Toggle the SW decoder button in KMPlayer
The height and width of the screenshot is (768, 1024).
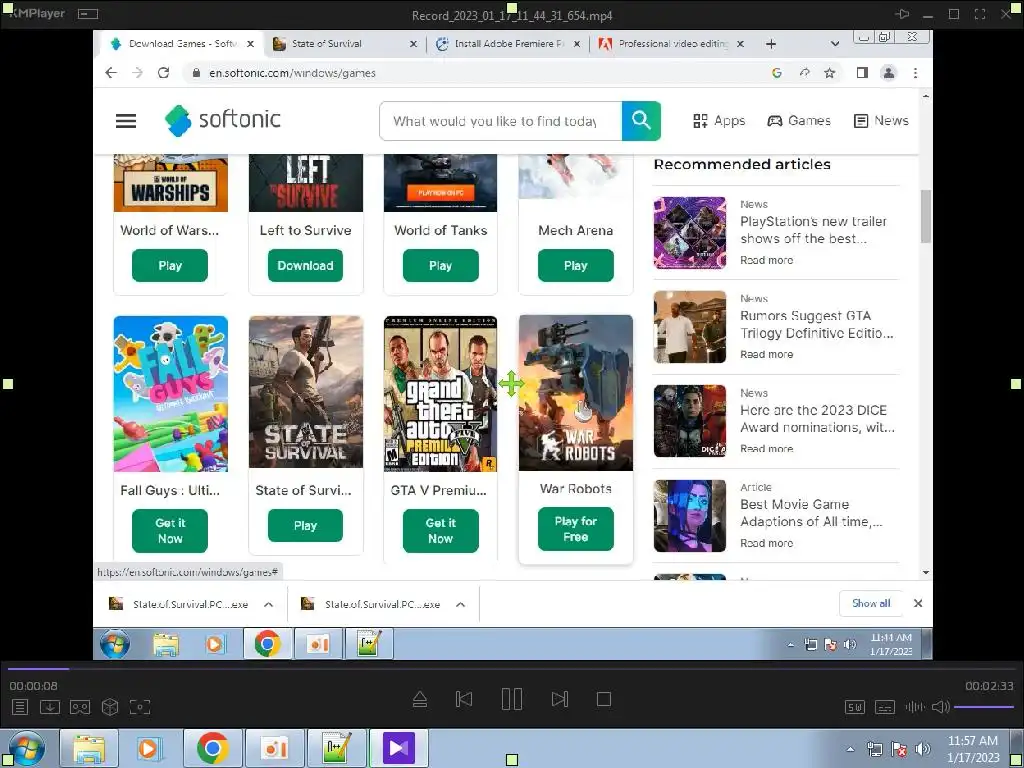click(855, 707)
